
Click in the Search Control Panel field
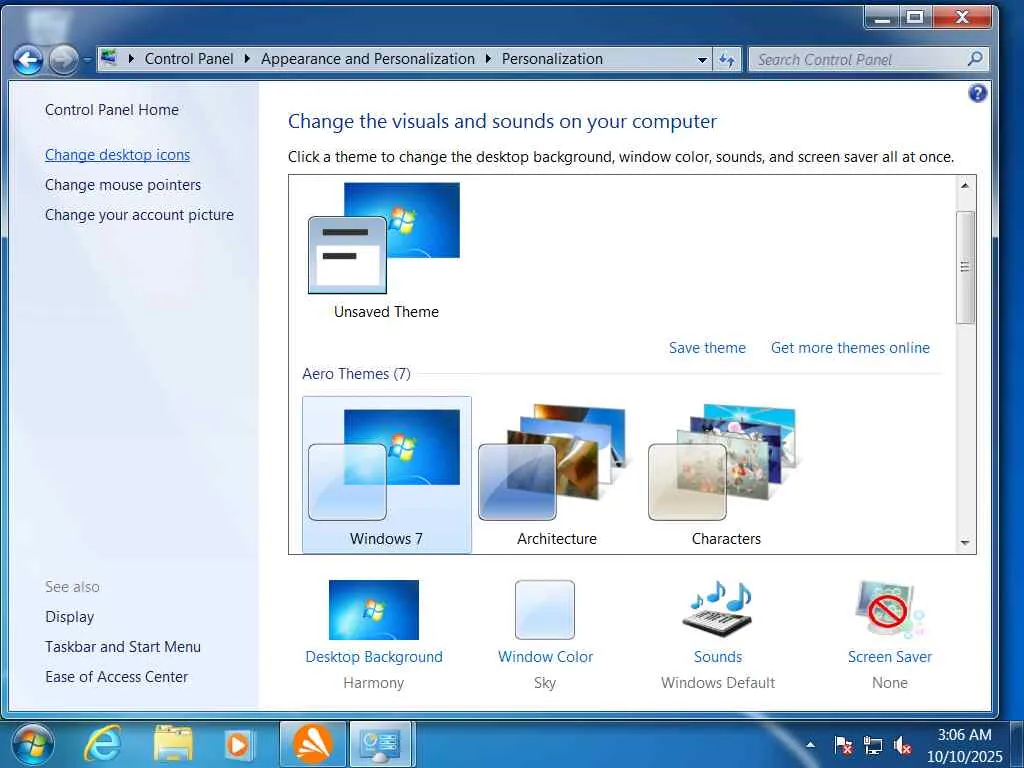coord(857,59)
